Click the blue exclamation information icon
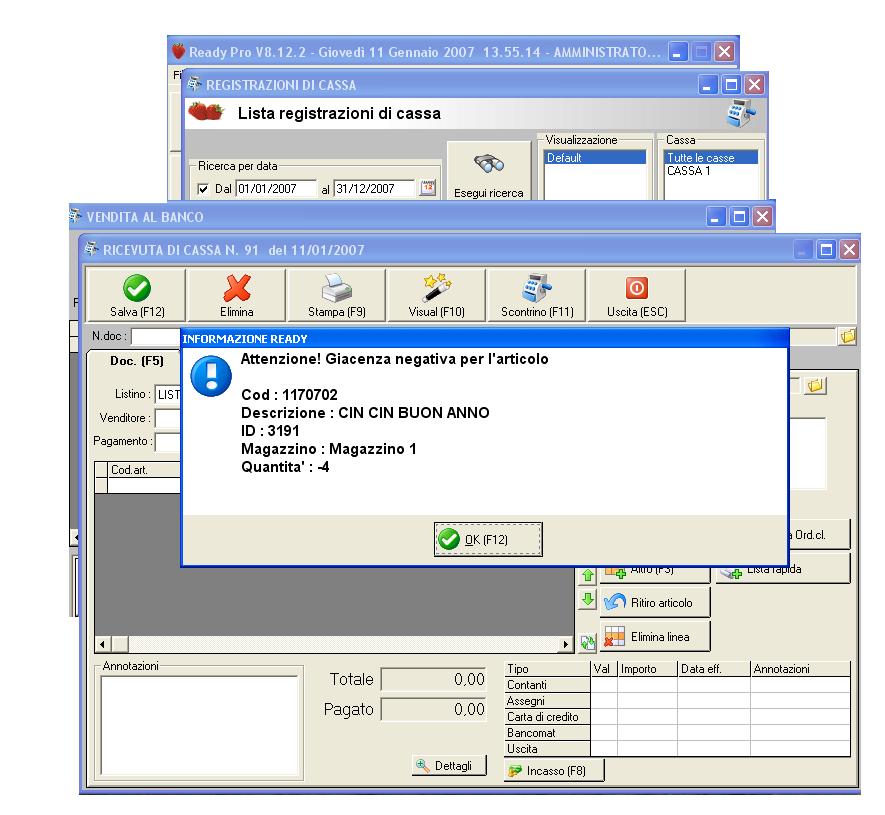 pyautogui.click(x=211, y=376)
